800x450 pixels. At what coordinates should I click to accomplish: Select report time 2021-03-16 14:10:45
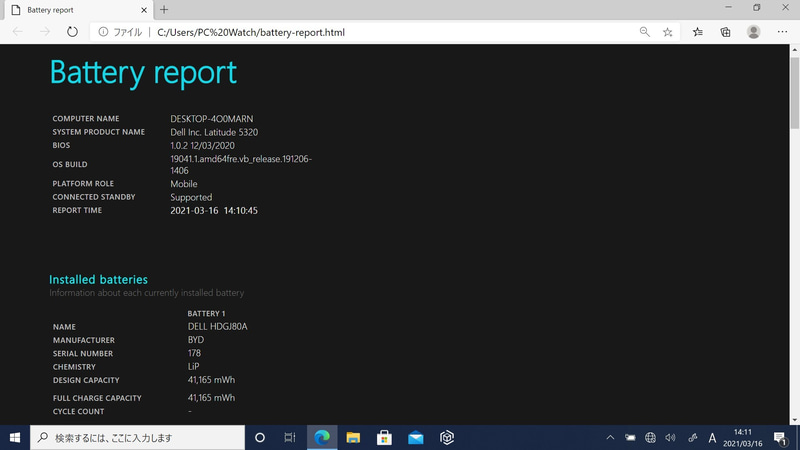(214, 211)
